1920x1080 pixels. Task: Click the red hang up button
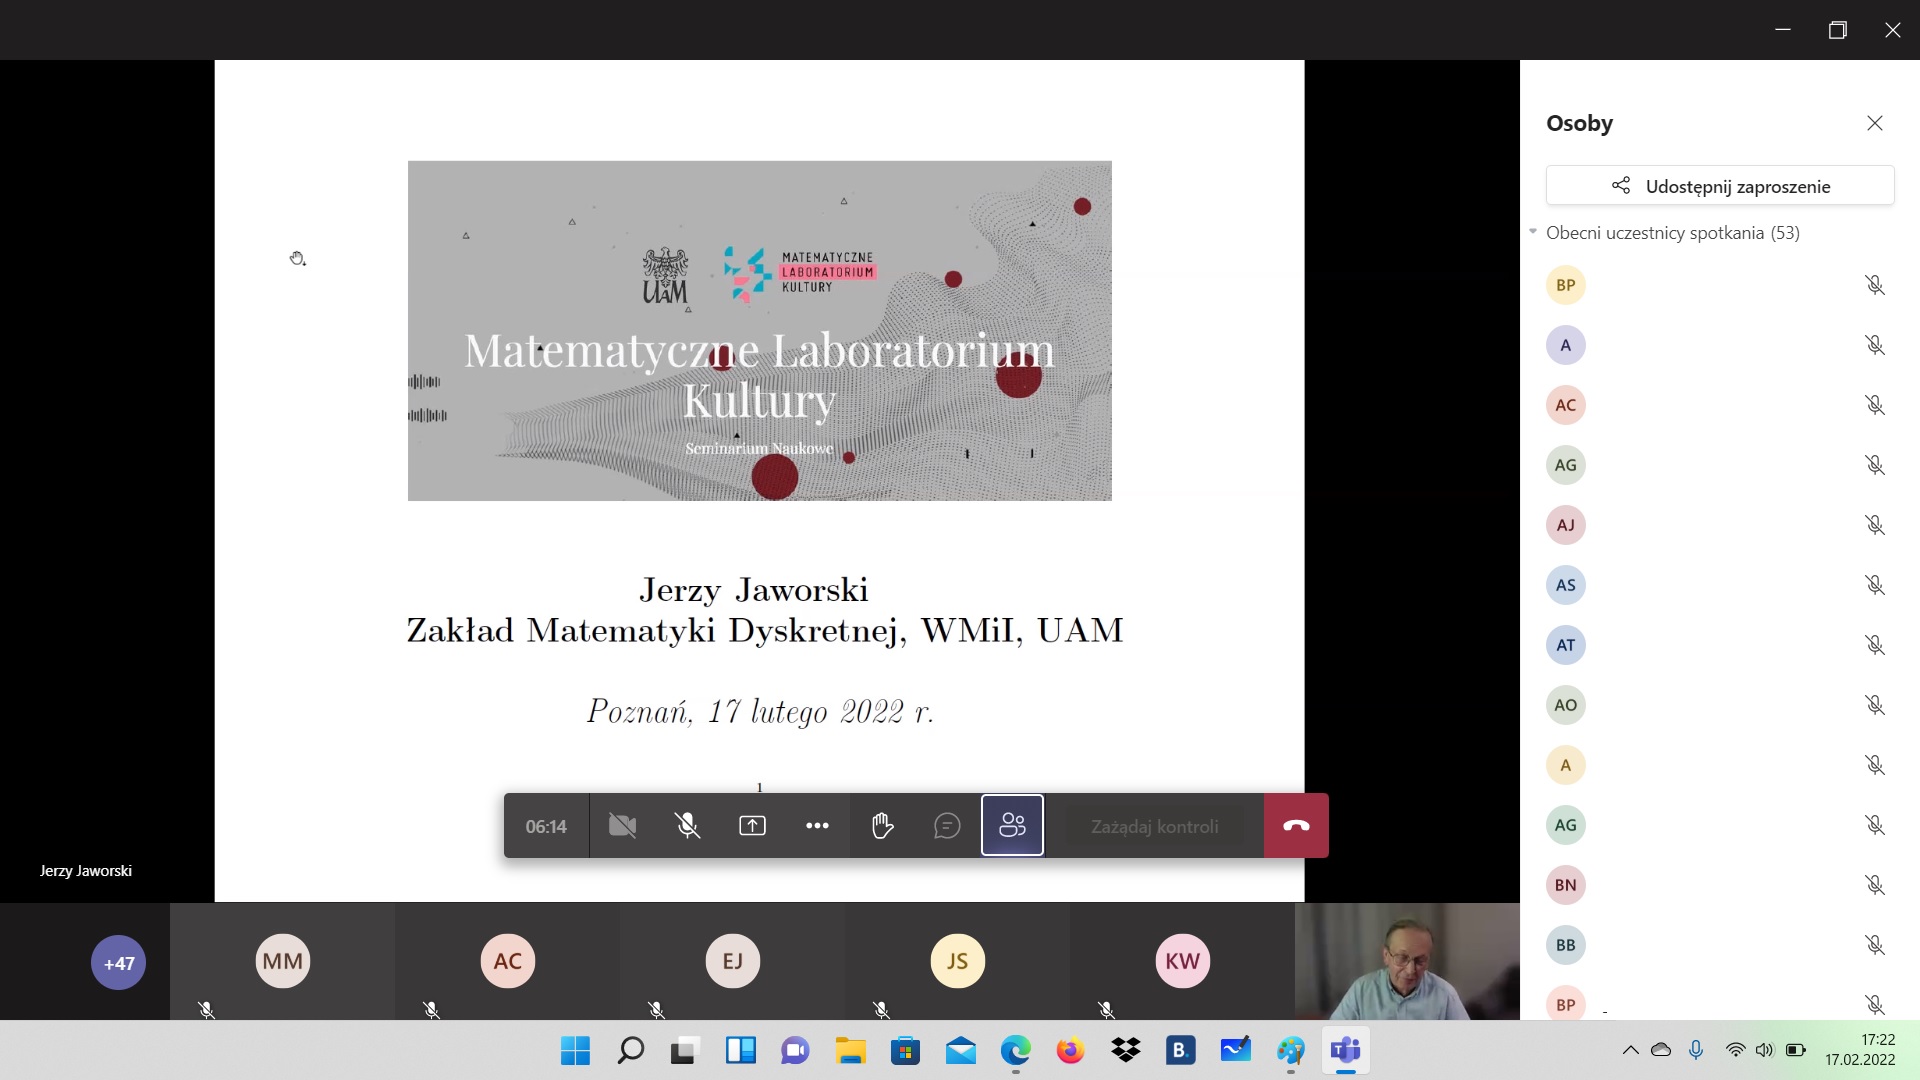(1296, 826)
